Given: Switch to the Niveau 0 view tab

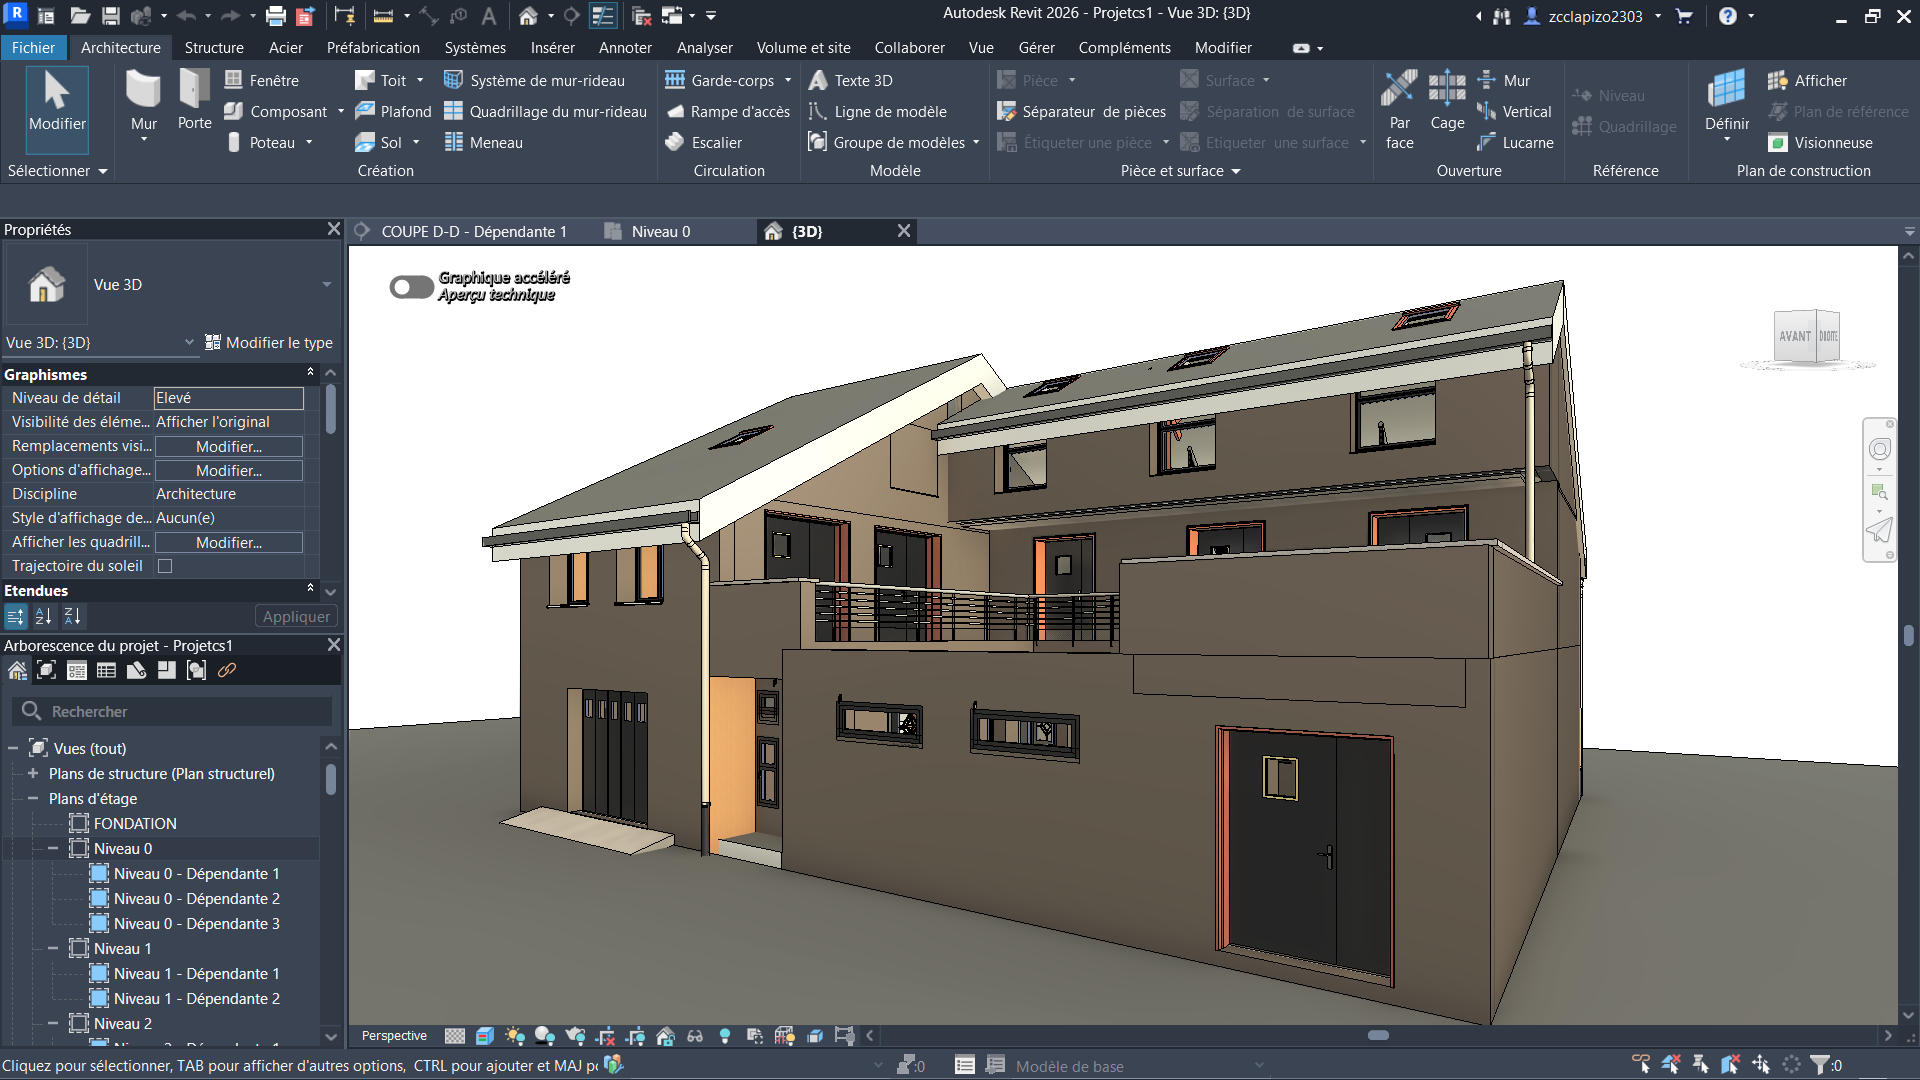Looking at the screenshot, I should tap(660, 232).
